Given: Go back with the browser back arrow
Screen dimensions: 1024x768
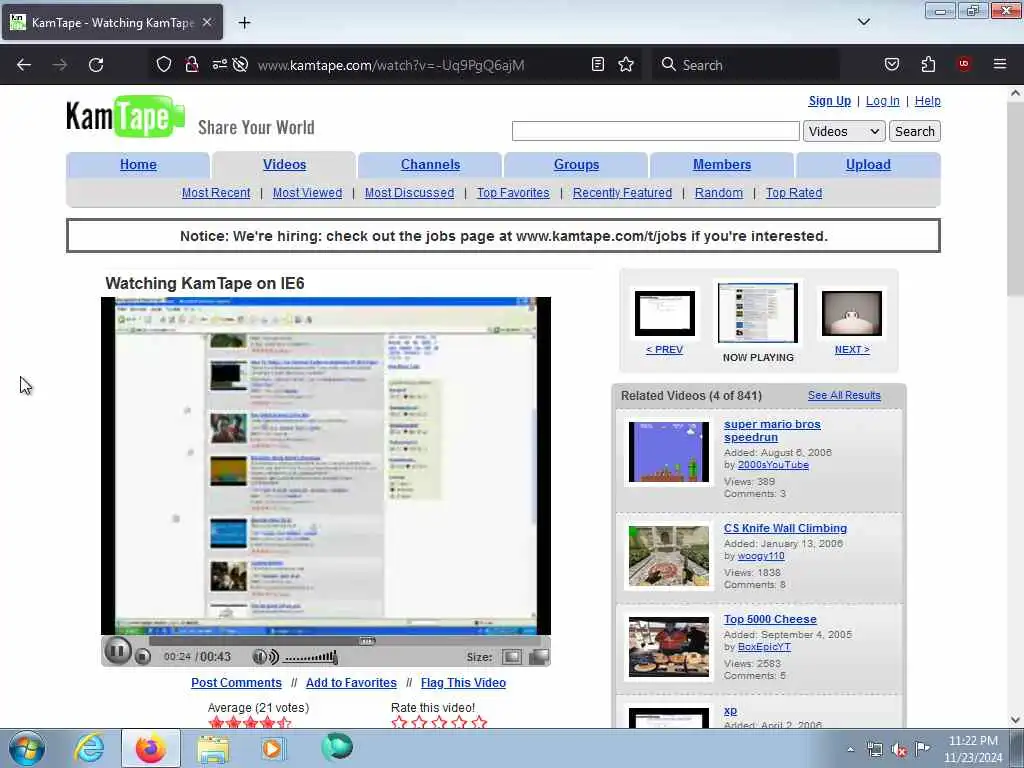Looking at the screenshot, I should pyautogui.click(x=24, y=65).
